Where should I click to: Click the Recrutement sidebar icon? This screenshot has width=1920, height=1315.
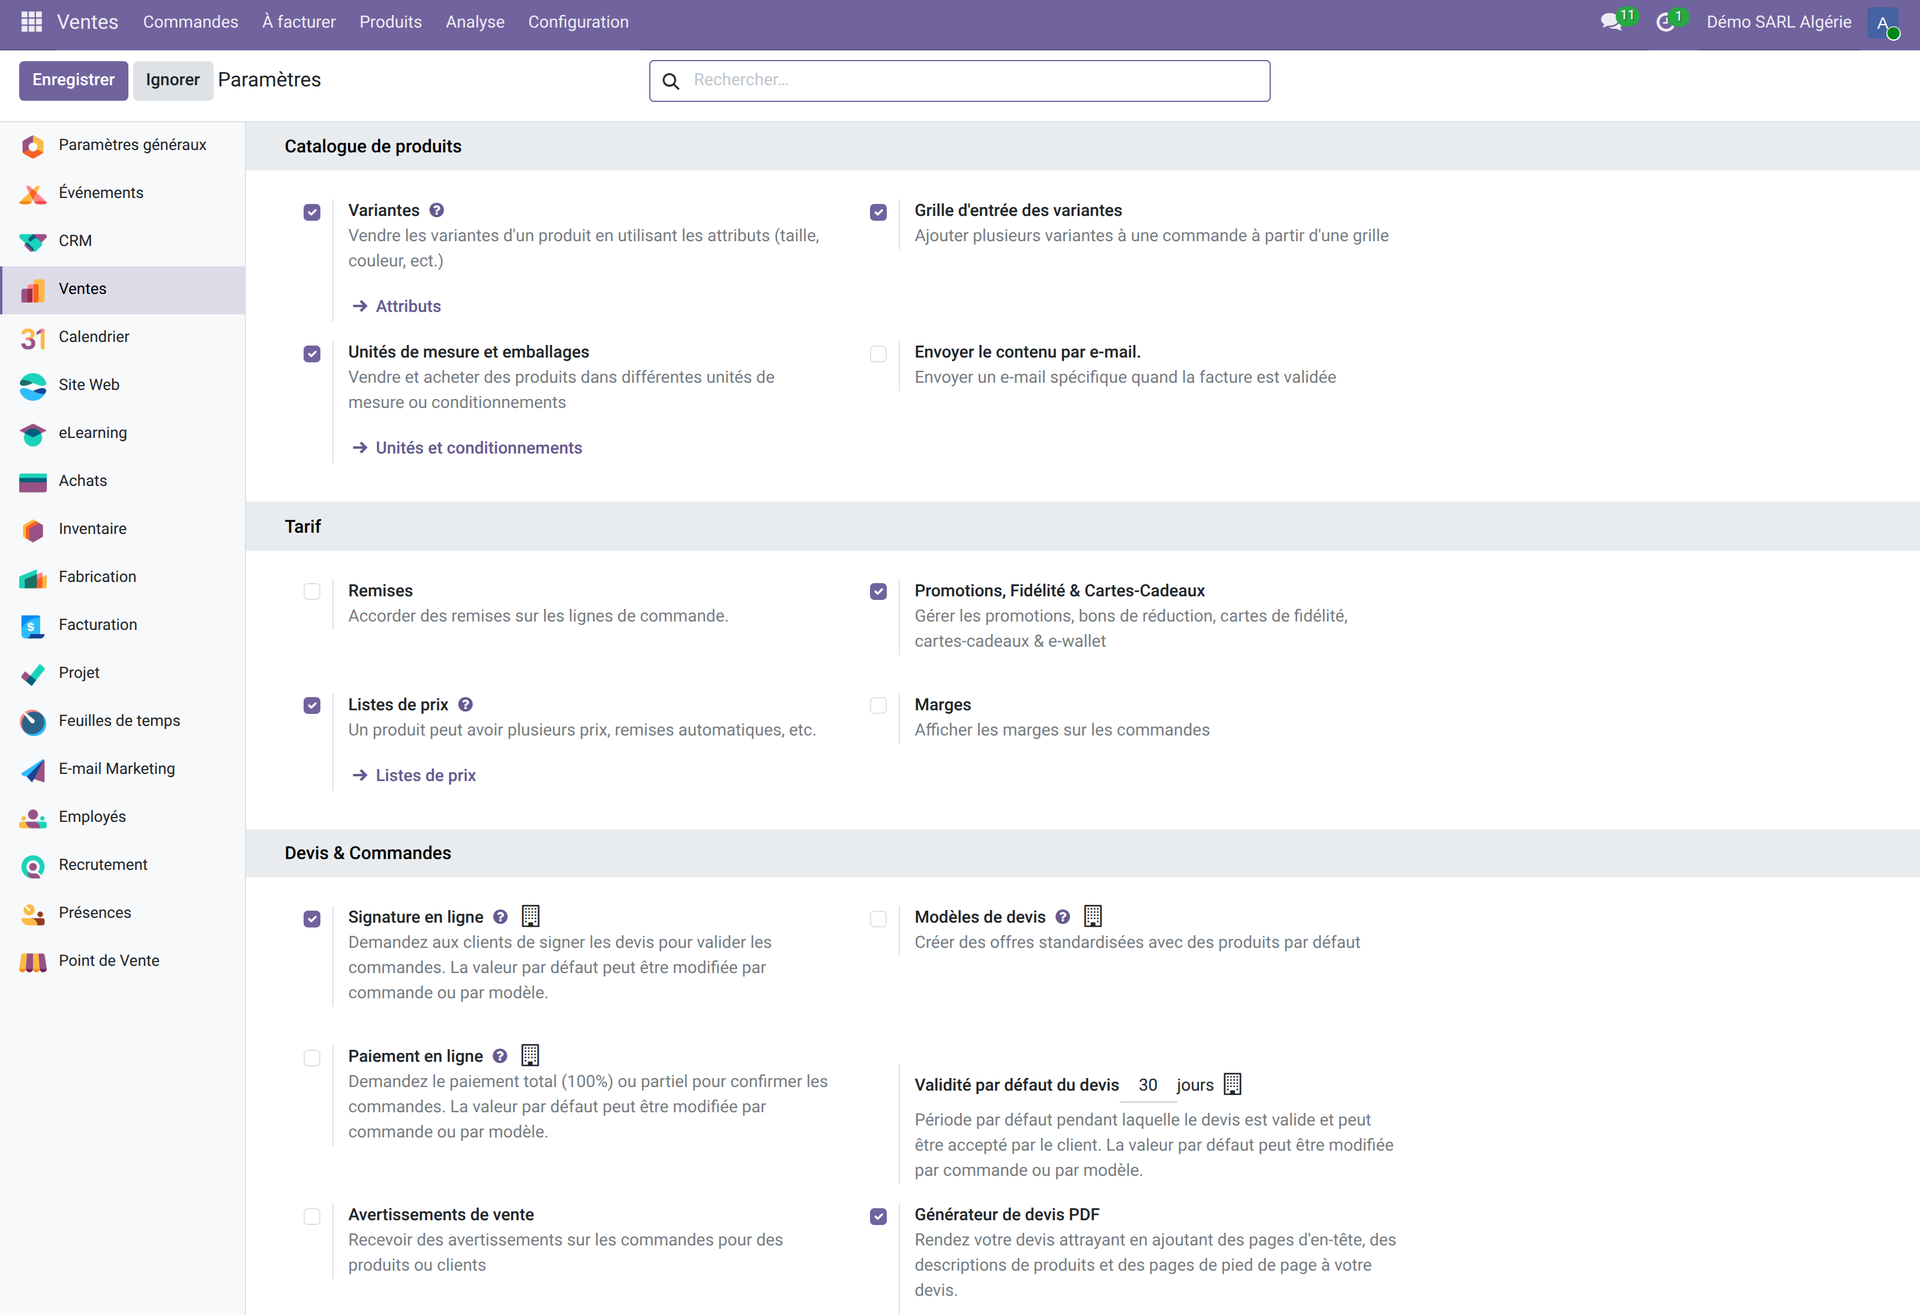pyautogui.click(x=33, y=866)
